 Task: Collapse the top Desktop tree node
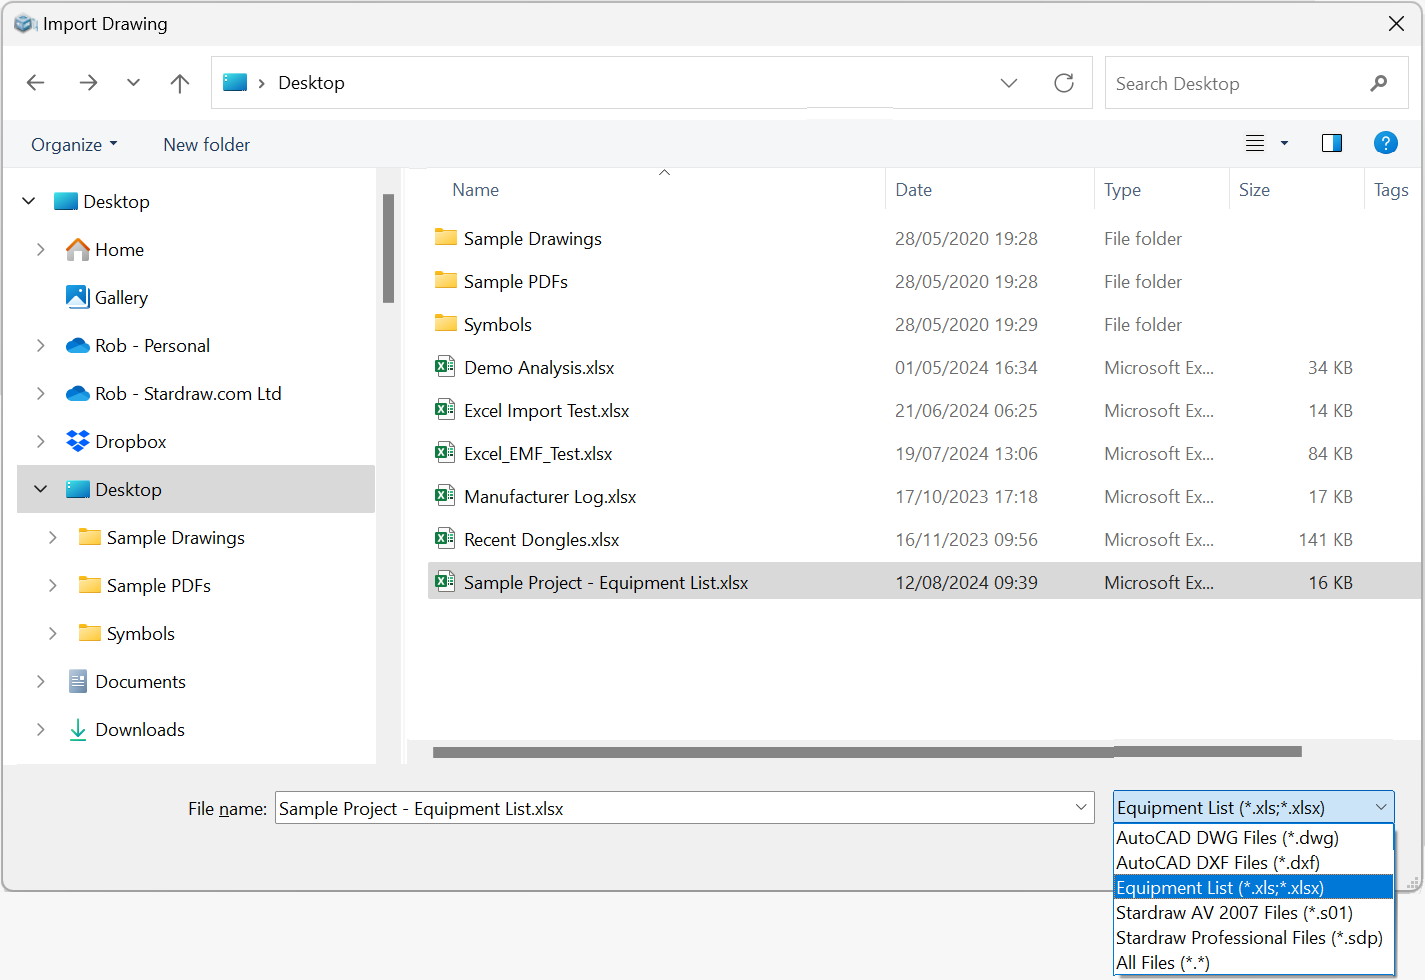pyautogui.click(x=29, y=201)
